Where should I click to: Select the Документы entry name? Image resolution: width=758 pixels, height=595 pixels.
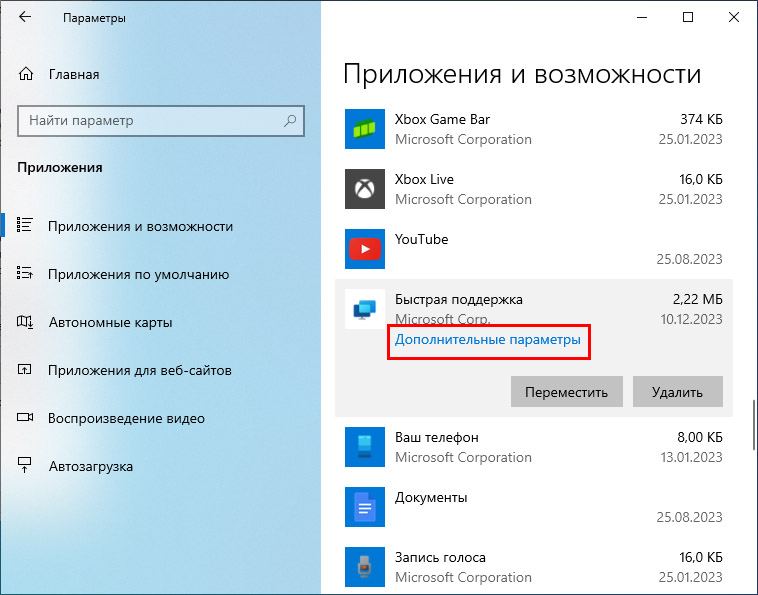[431, 497]
